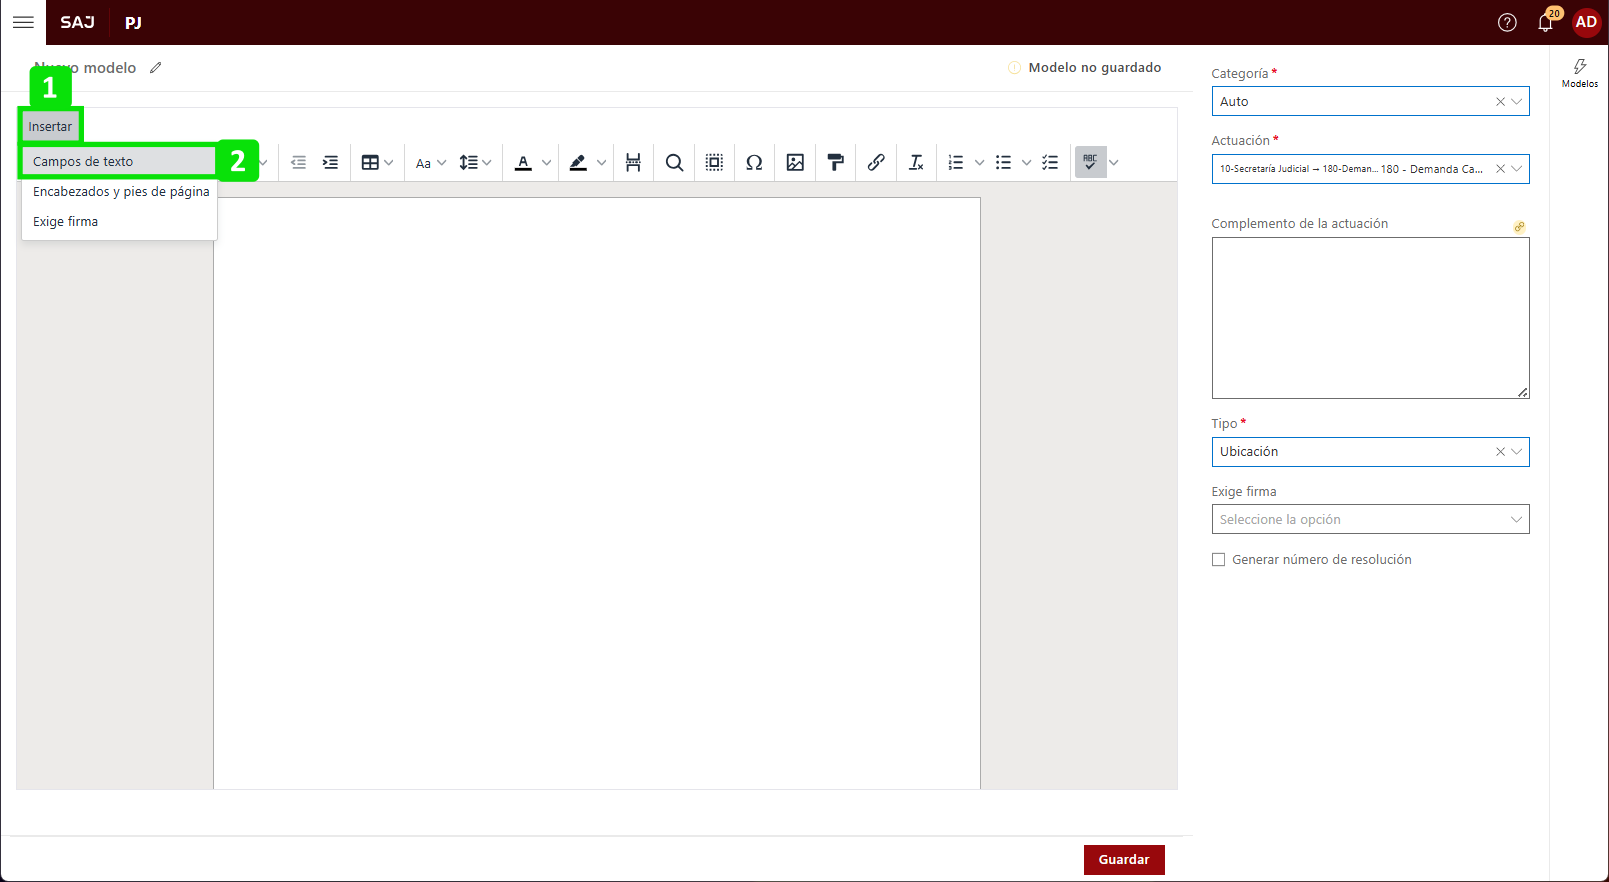Toggle the spell check ABC button
Viewport: 1609px width, 882px height.
pyautogui.click(x=1090, y=162)
